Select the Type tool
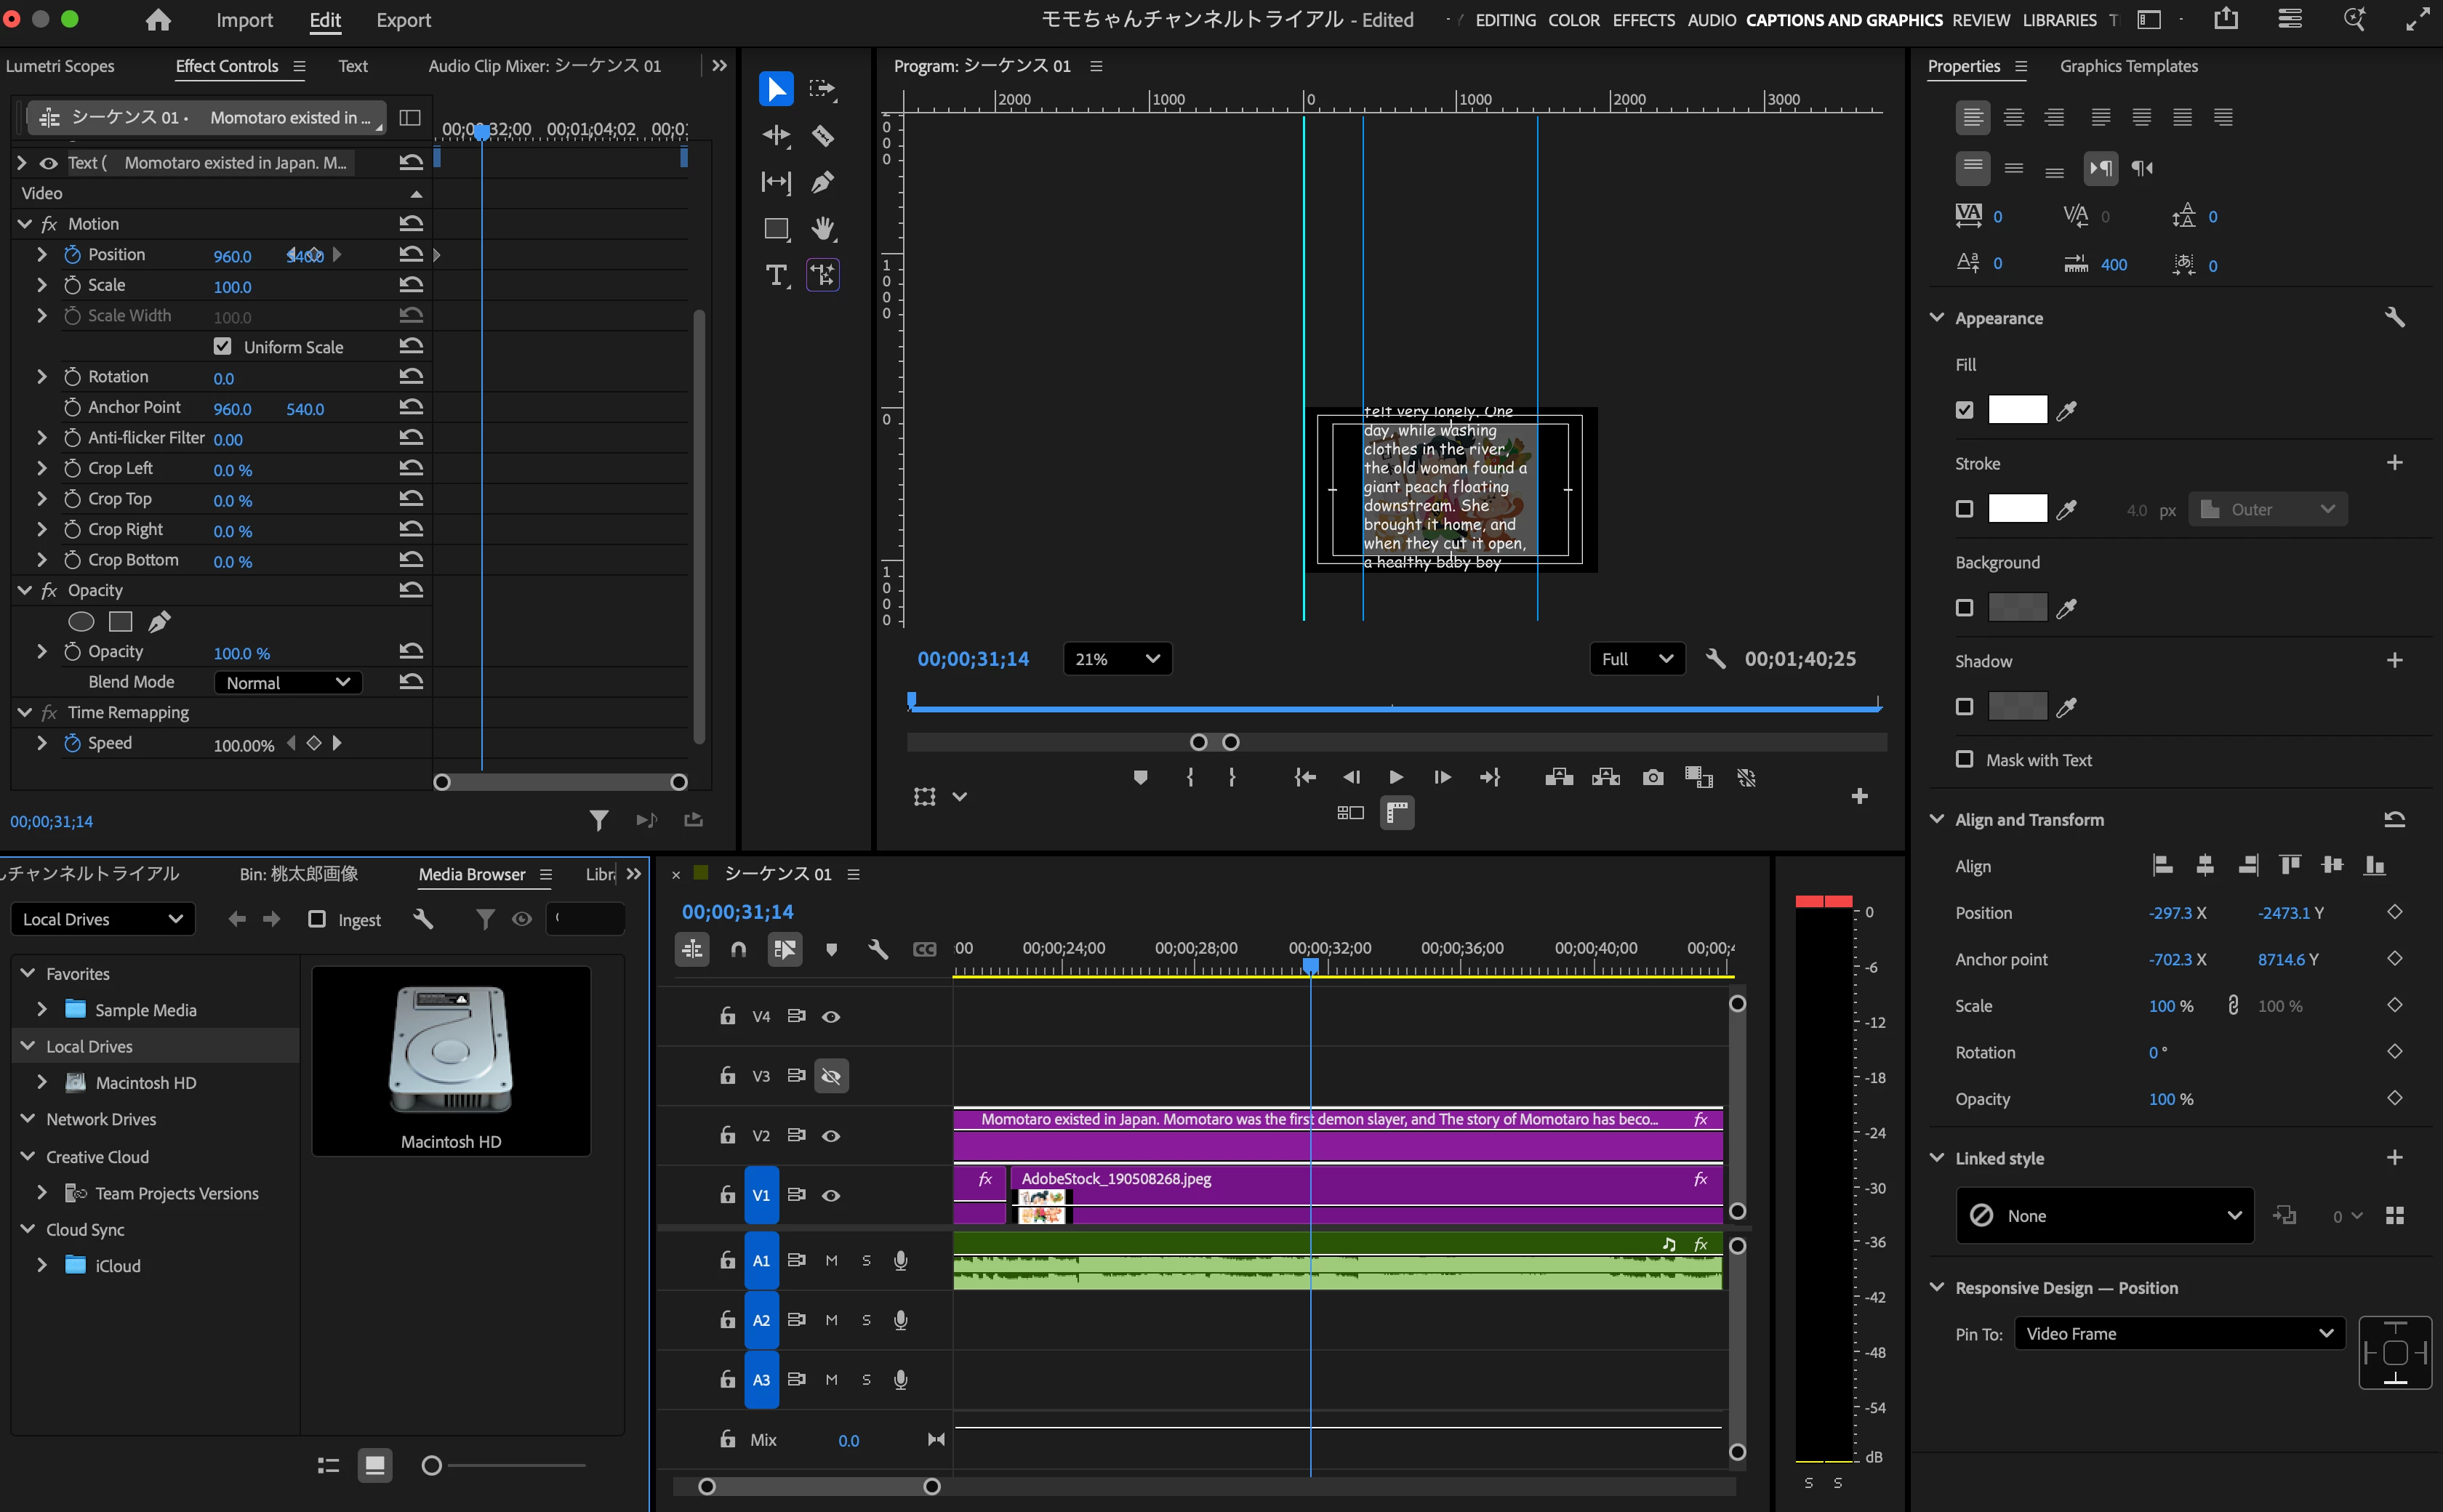This screenshot has width=2443, height=1512. point(775,275)
